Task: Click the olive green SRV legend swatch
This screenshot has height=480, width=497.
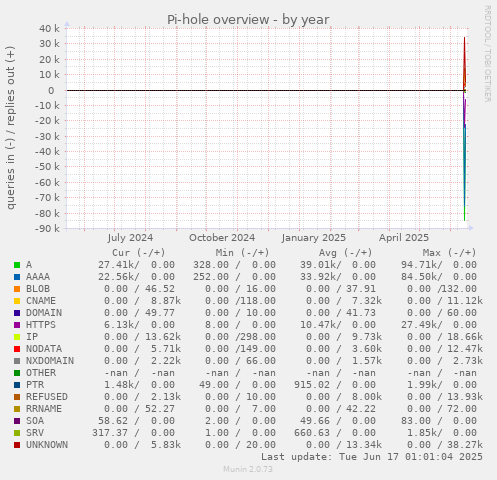Action: pos(17,433)
